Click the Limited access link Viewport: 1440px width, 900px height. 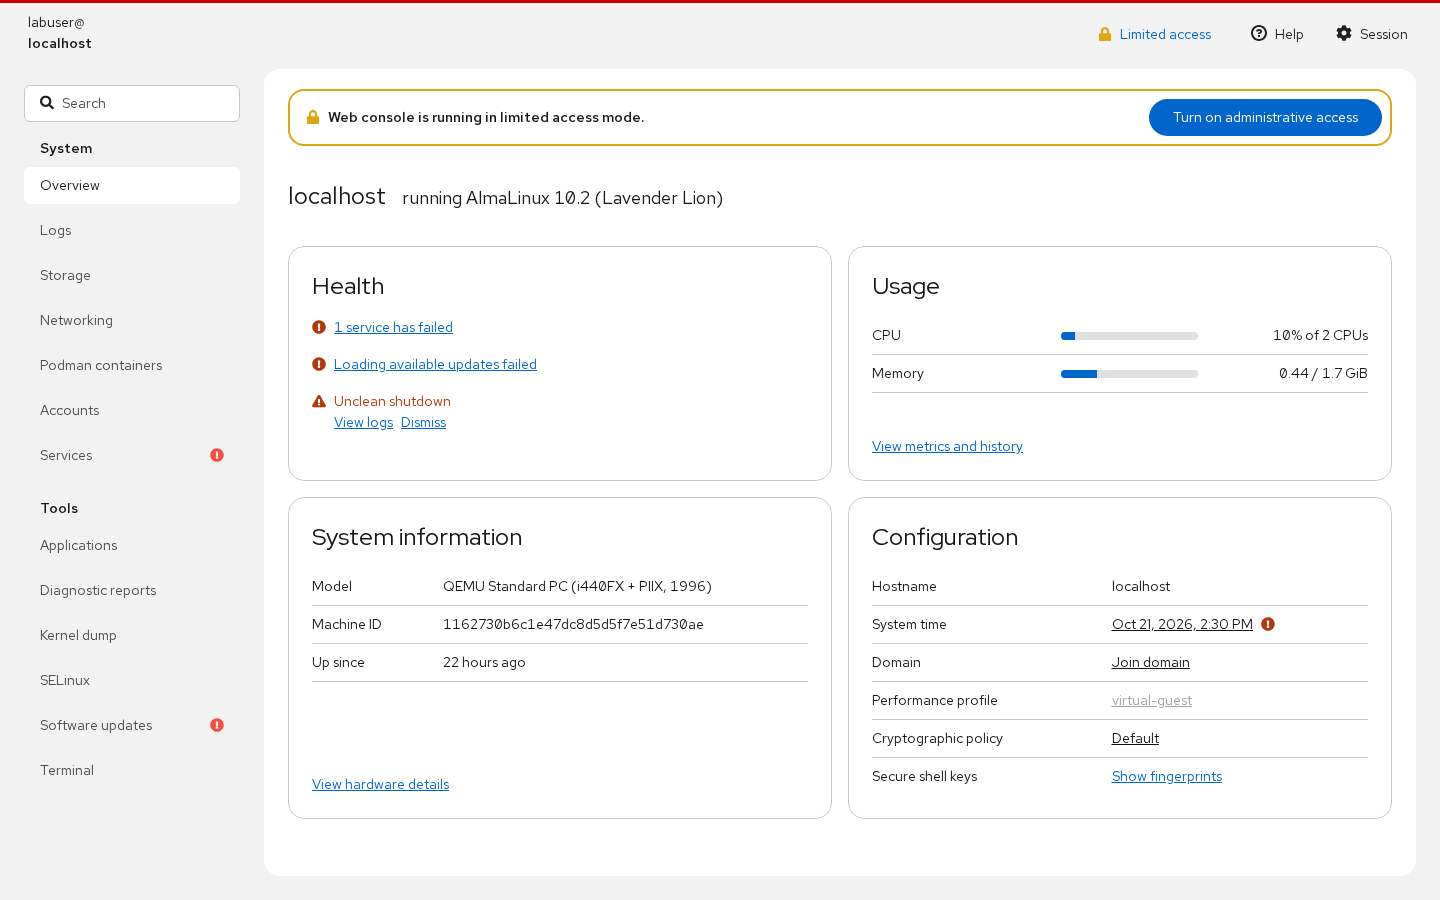[x=1165, y=34]
